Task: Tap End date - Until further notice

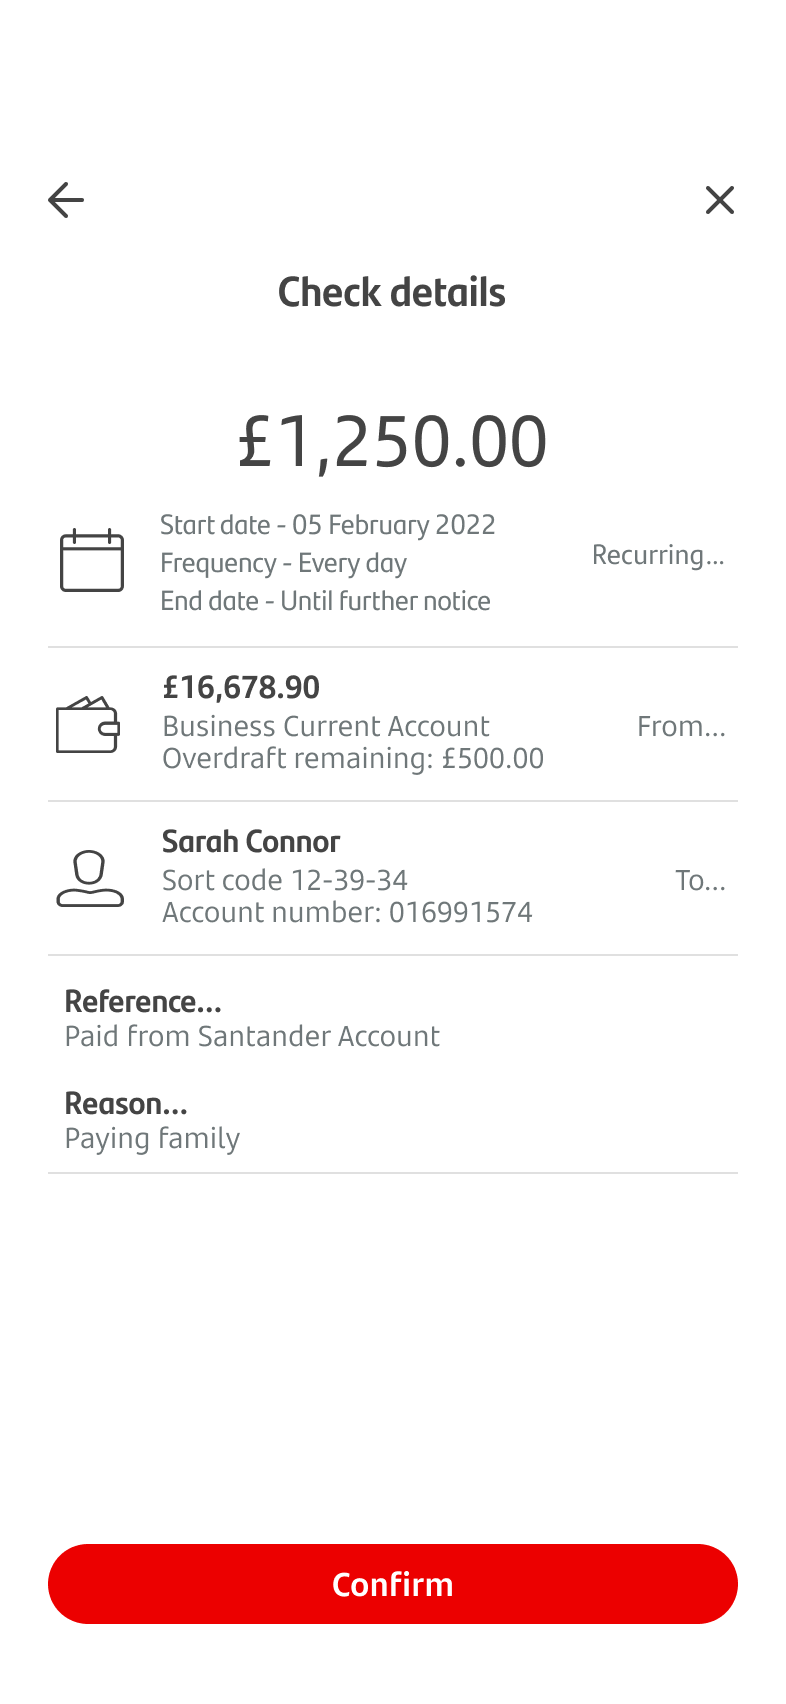Action: (x=325, y=601)
